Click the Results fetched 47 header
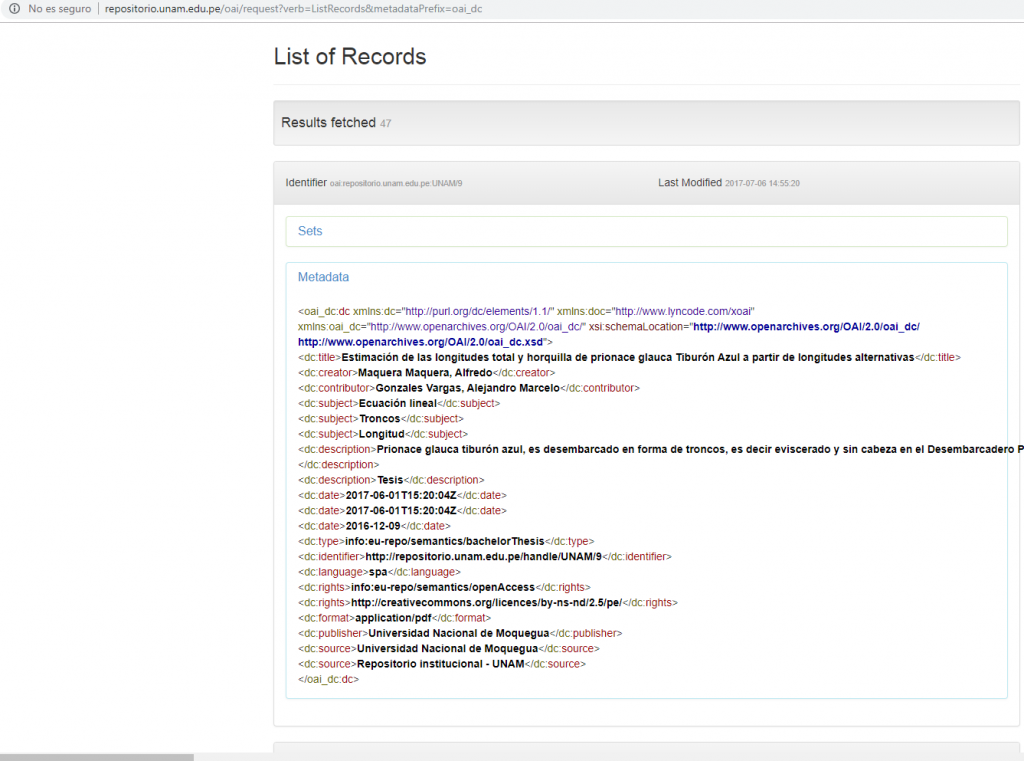1024x761 pixels. coord(335,123)
